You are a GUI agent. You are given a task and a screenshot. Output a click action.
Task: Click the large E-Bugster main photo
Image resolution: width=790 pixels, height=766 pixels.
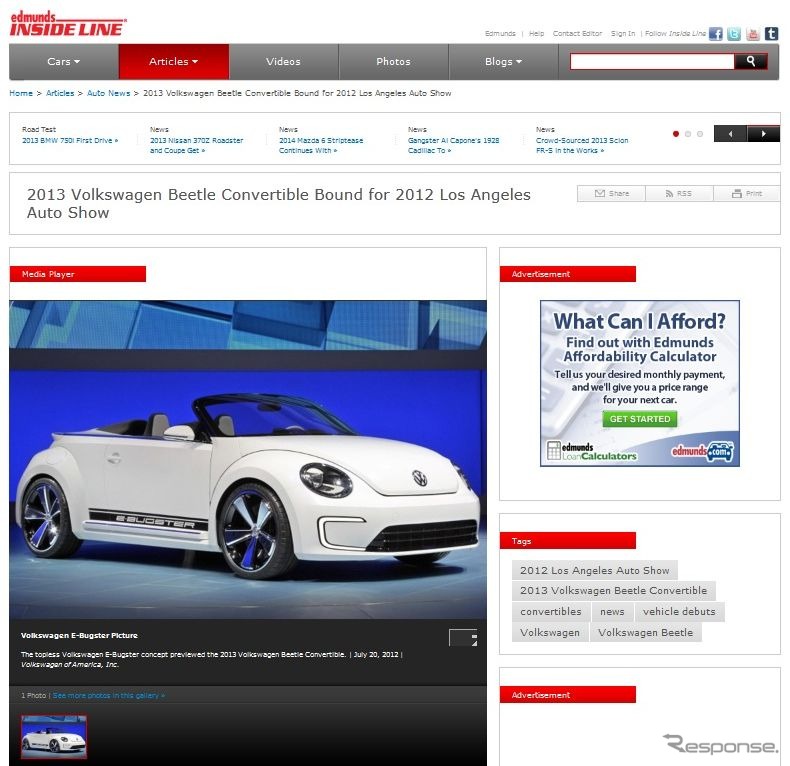point(248,460)
